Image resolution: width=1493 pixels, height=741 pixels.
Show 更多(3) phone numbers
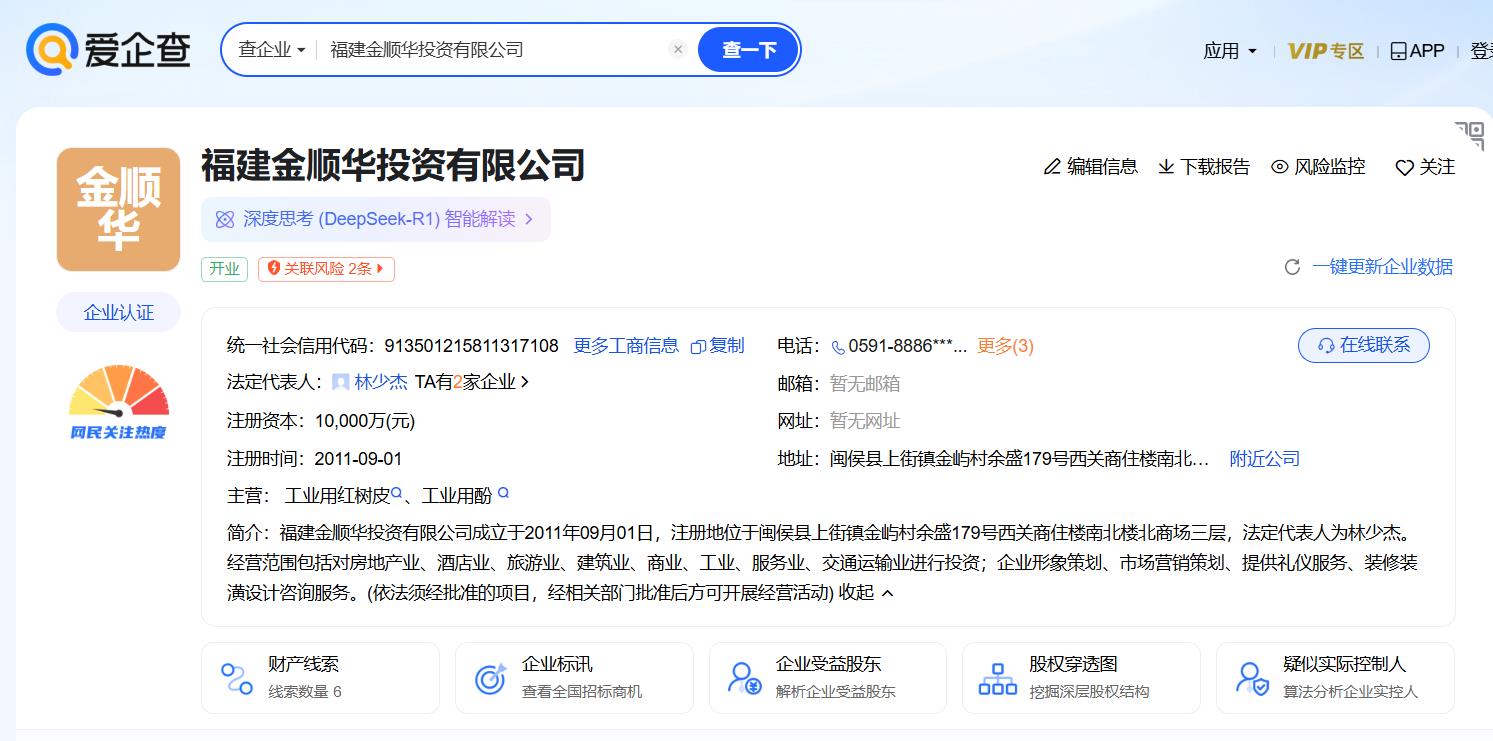click(x=1005, y=346)
